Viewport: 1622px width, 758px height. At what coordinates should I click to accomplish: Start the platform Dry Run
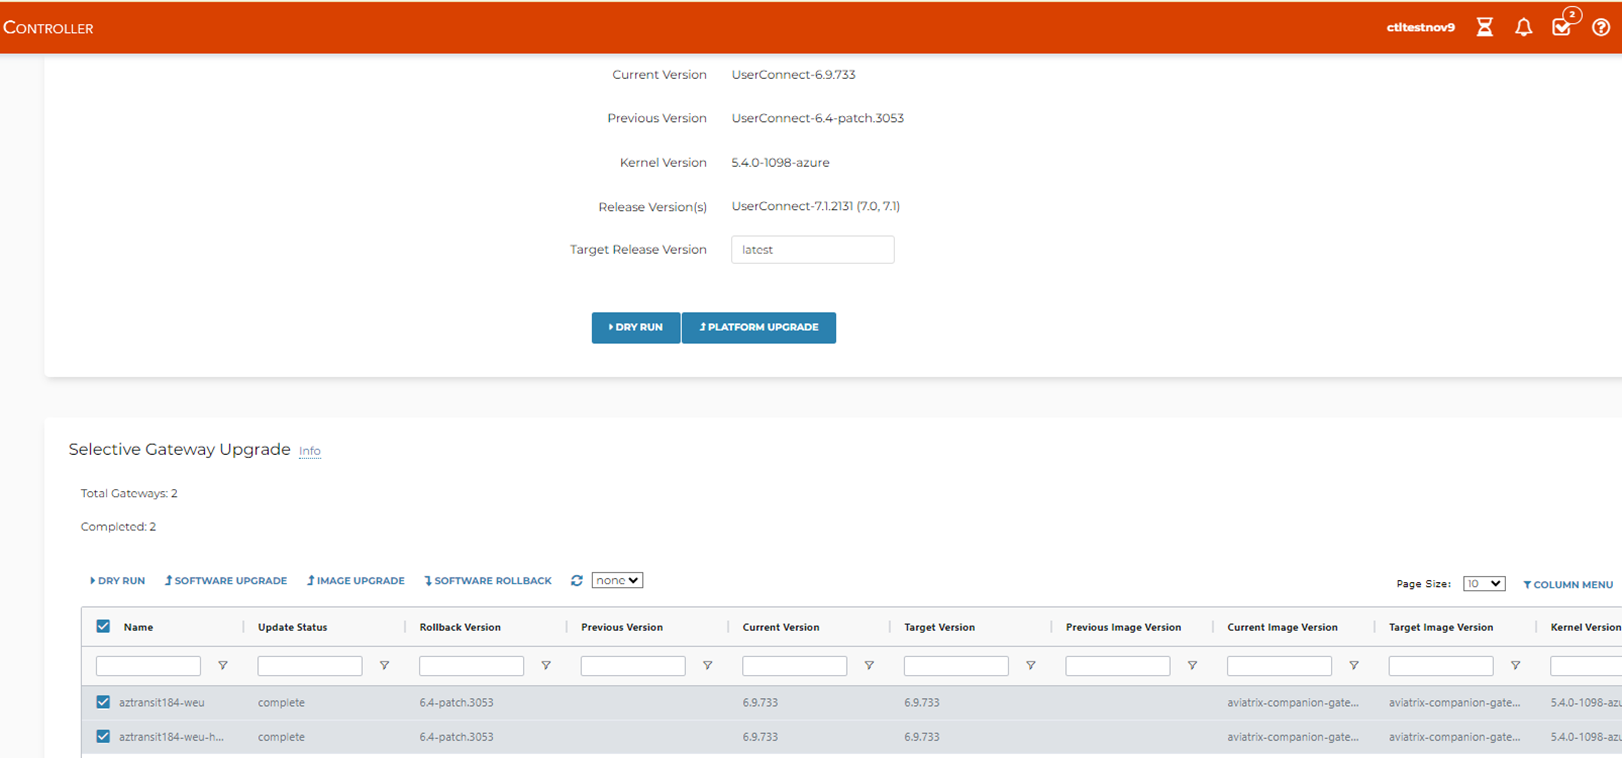[636, 328]
